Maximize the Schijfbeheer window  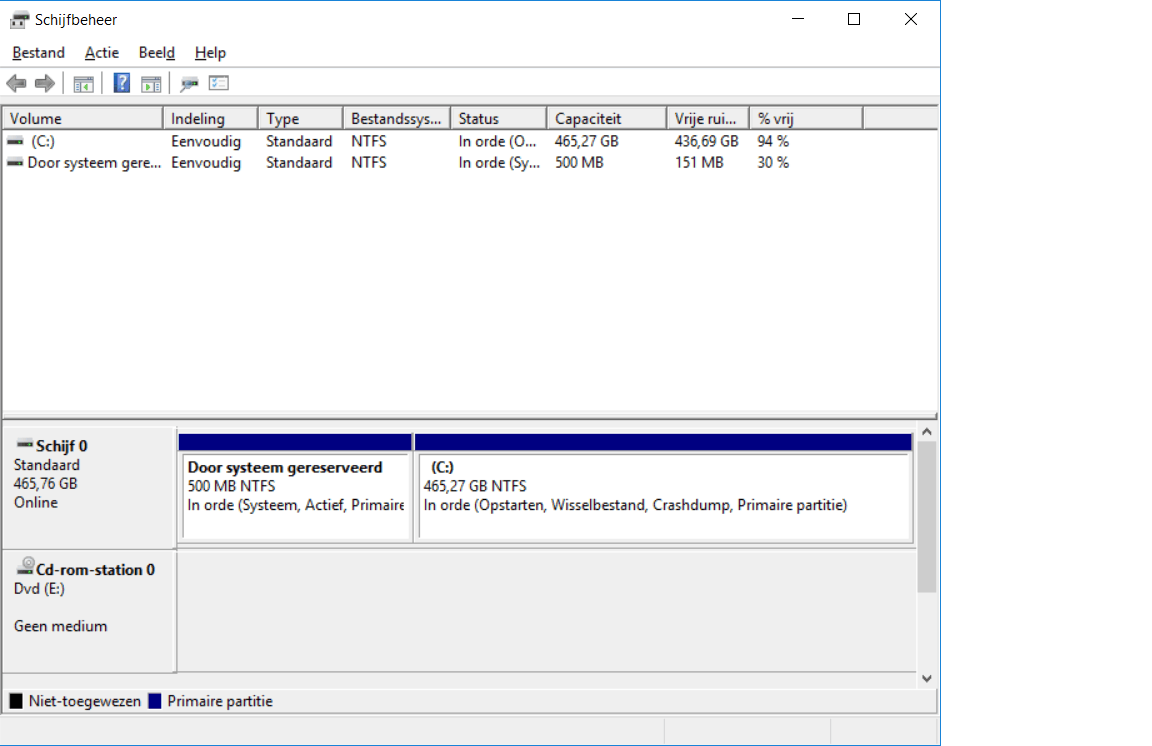tap(854, 20)
